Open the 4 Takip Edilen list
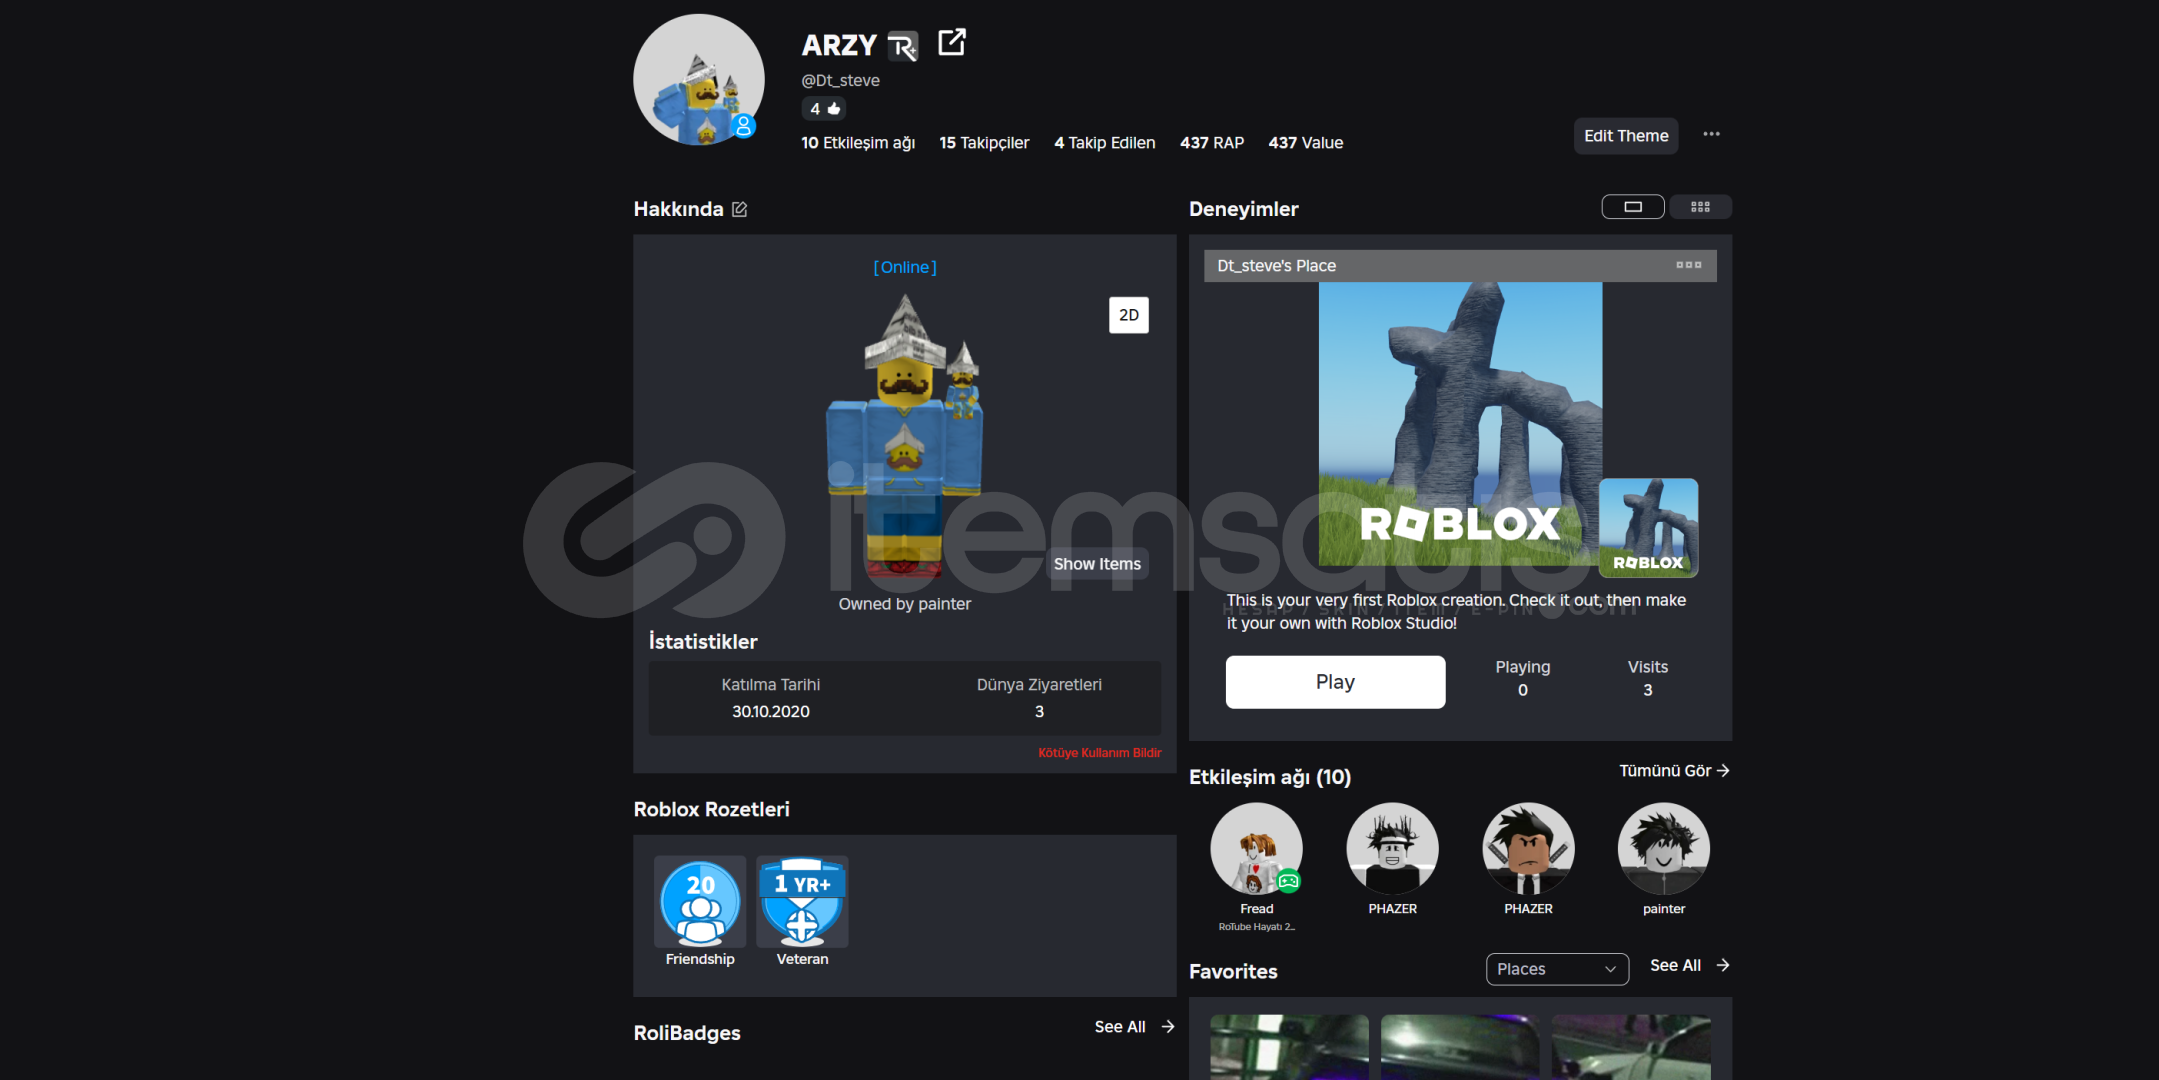The image size is (2159, 1080). [x=1104, y=143]
